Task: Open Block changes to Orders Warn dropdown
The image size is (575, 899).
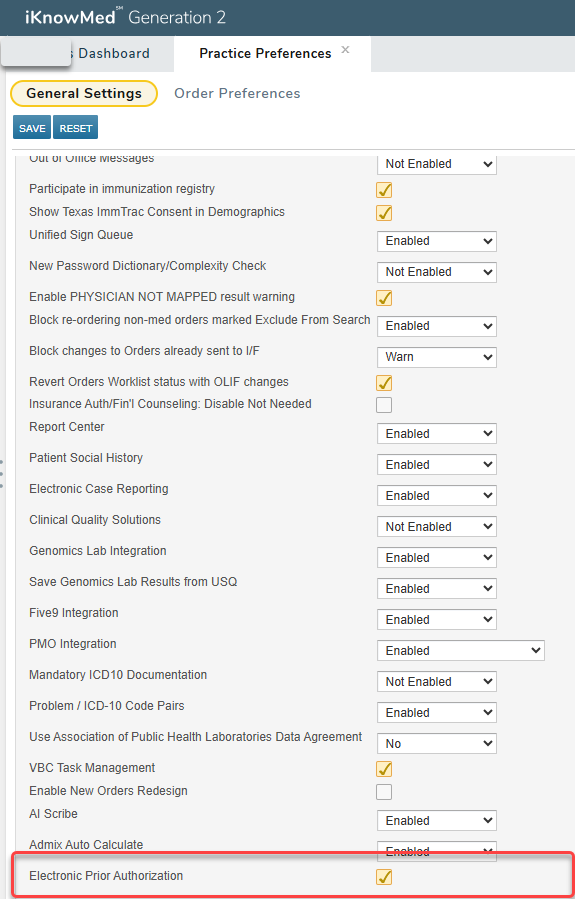Action: [437, 357]
